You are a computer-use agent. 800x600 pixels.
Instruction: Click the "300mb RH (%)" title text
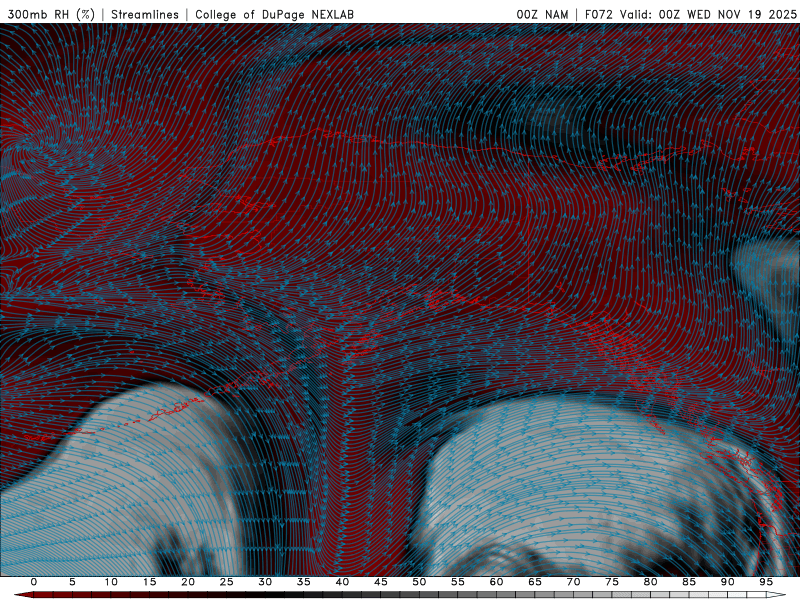tap(51, 15)
